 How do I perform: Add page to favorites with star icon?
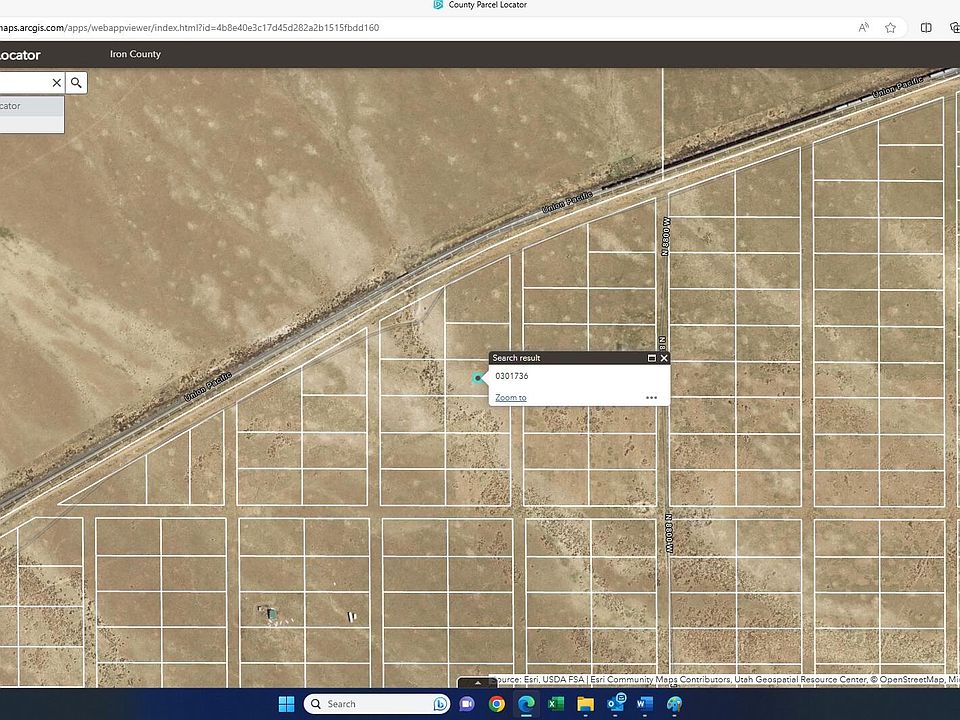click(x=890, y=28)
